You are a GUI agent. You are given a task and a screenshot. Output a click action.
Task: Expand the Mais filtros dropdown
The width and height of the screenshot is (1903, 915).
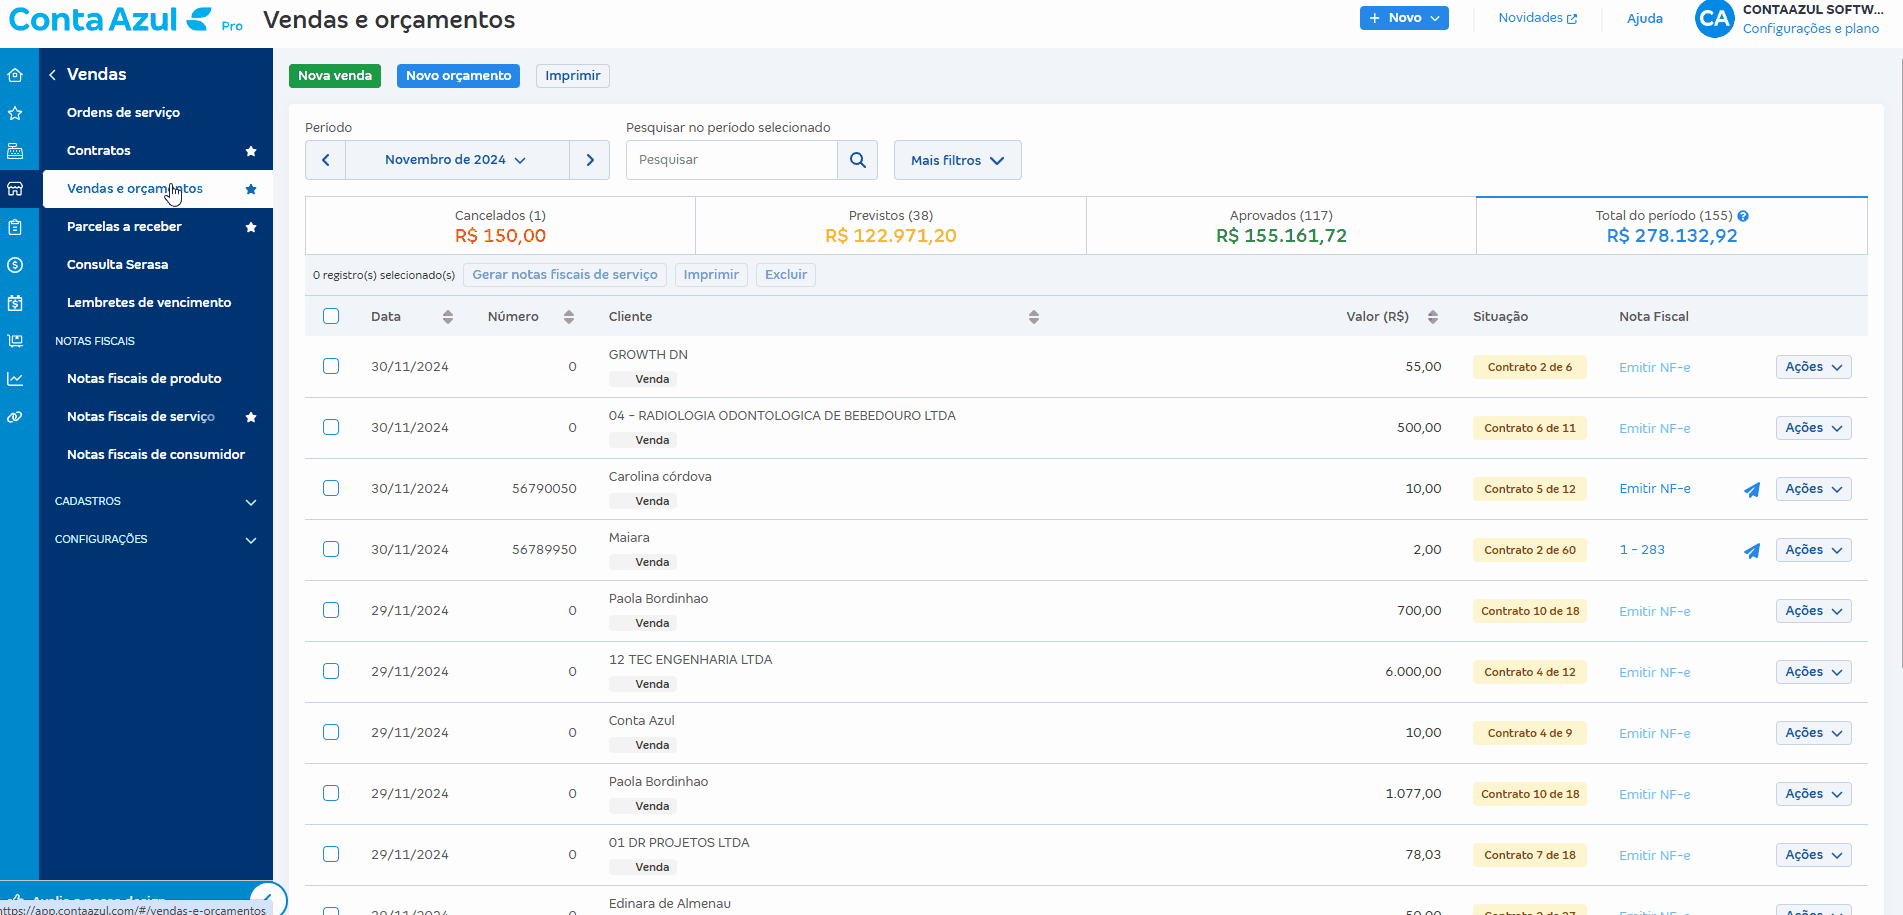click(x=957, y=160)
